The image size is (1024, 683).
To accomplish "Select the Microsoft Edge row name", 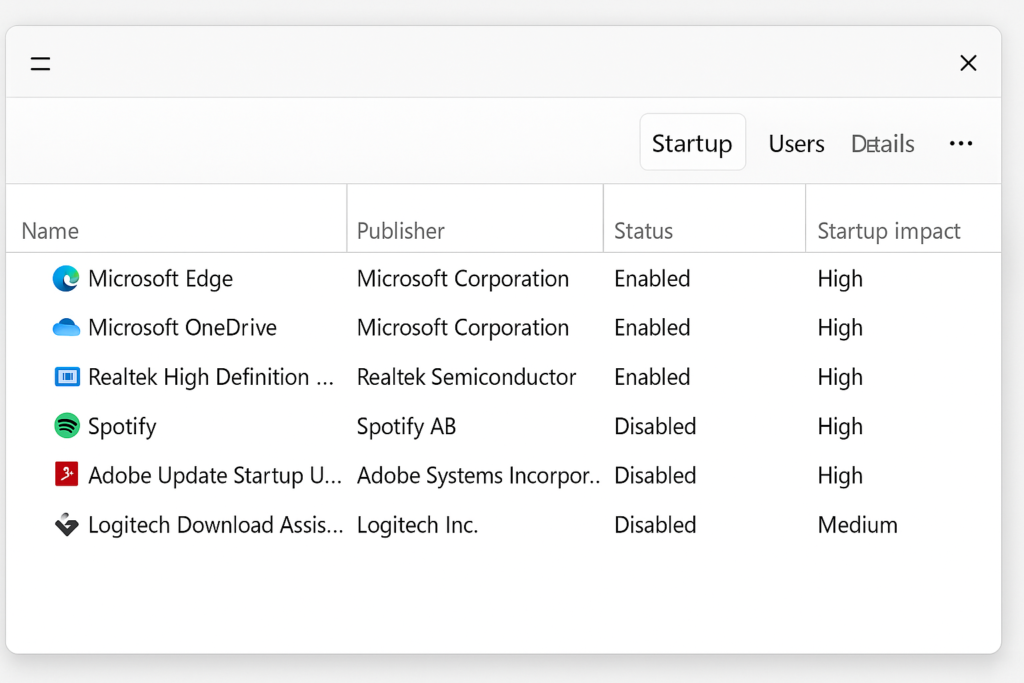I will [x=161, y=279].
